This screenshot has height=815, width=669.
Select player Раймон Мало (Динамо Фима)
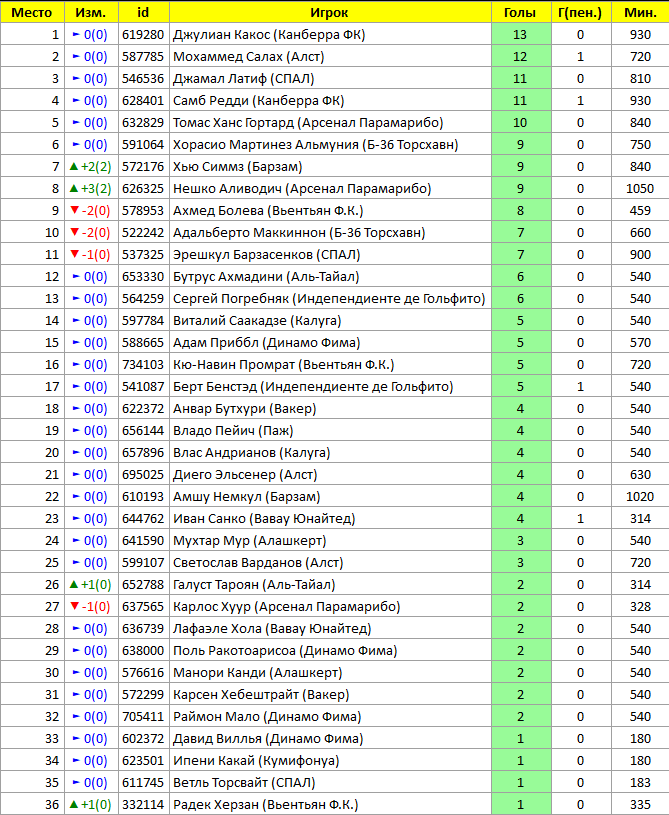pos(267,717)
